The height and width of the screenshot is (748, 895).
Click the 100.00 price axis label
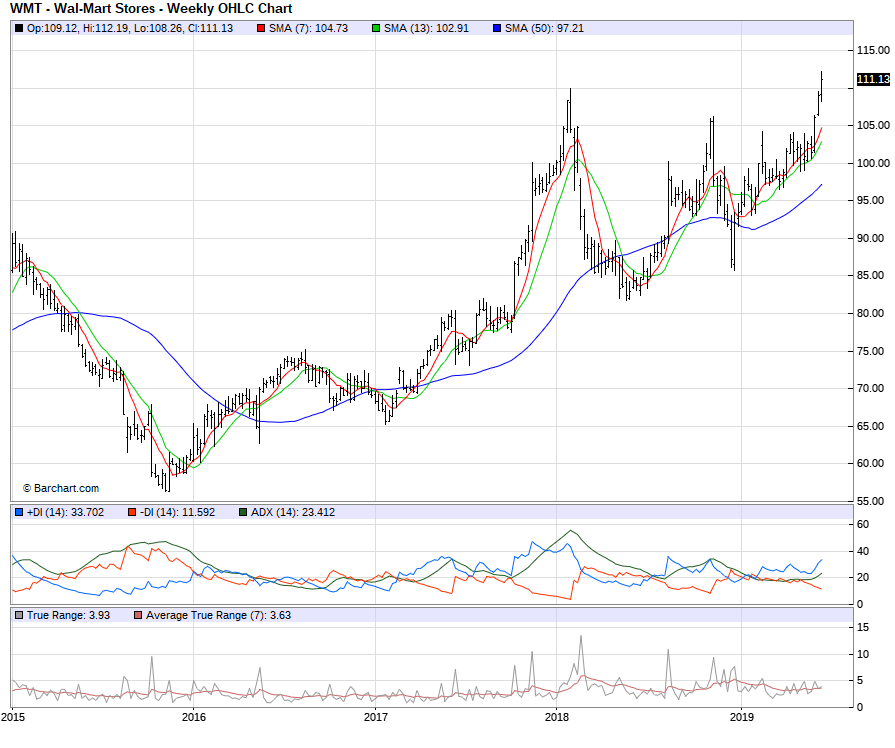point(873,163)
